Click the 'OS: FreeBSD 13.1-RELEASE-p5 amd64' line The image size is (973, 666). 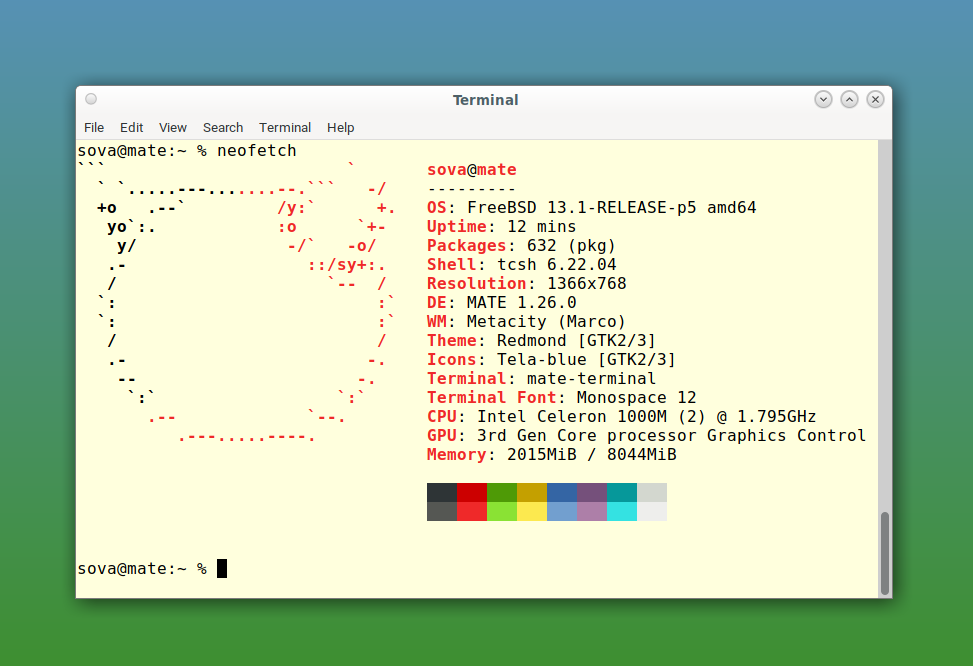tap(591, 207)
